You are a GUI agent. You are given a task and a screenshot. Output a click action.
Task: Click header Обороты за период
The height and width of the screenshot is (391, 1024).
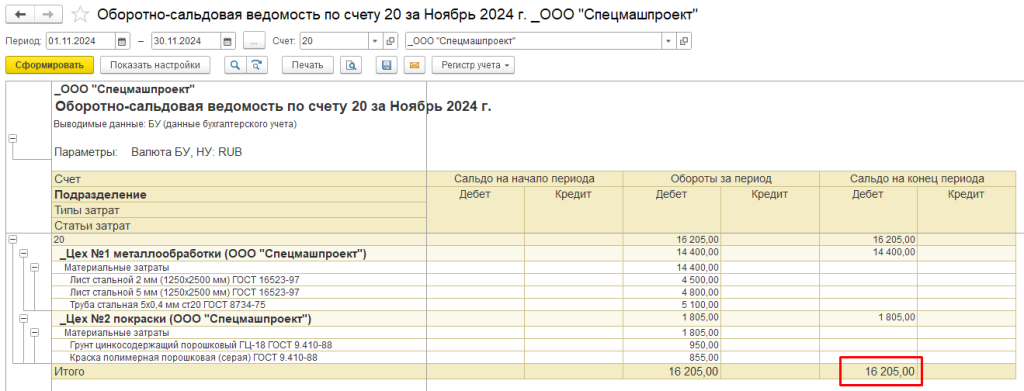721,178
